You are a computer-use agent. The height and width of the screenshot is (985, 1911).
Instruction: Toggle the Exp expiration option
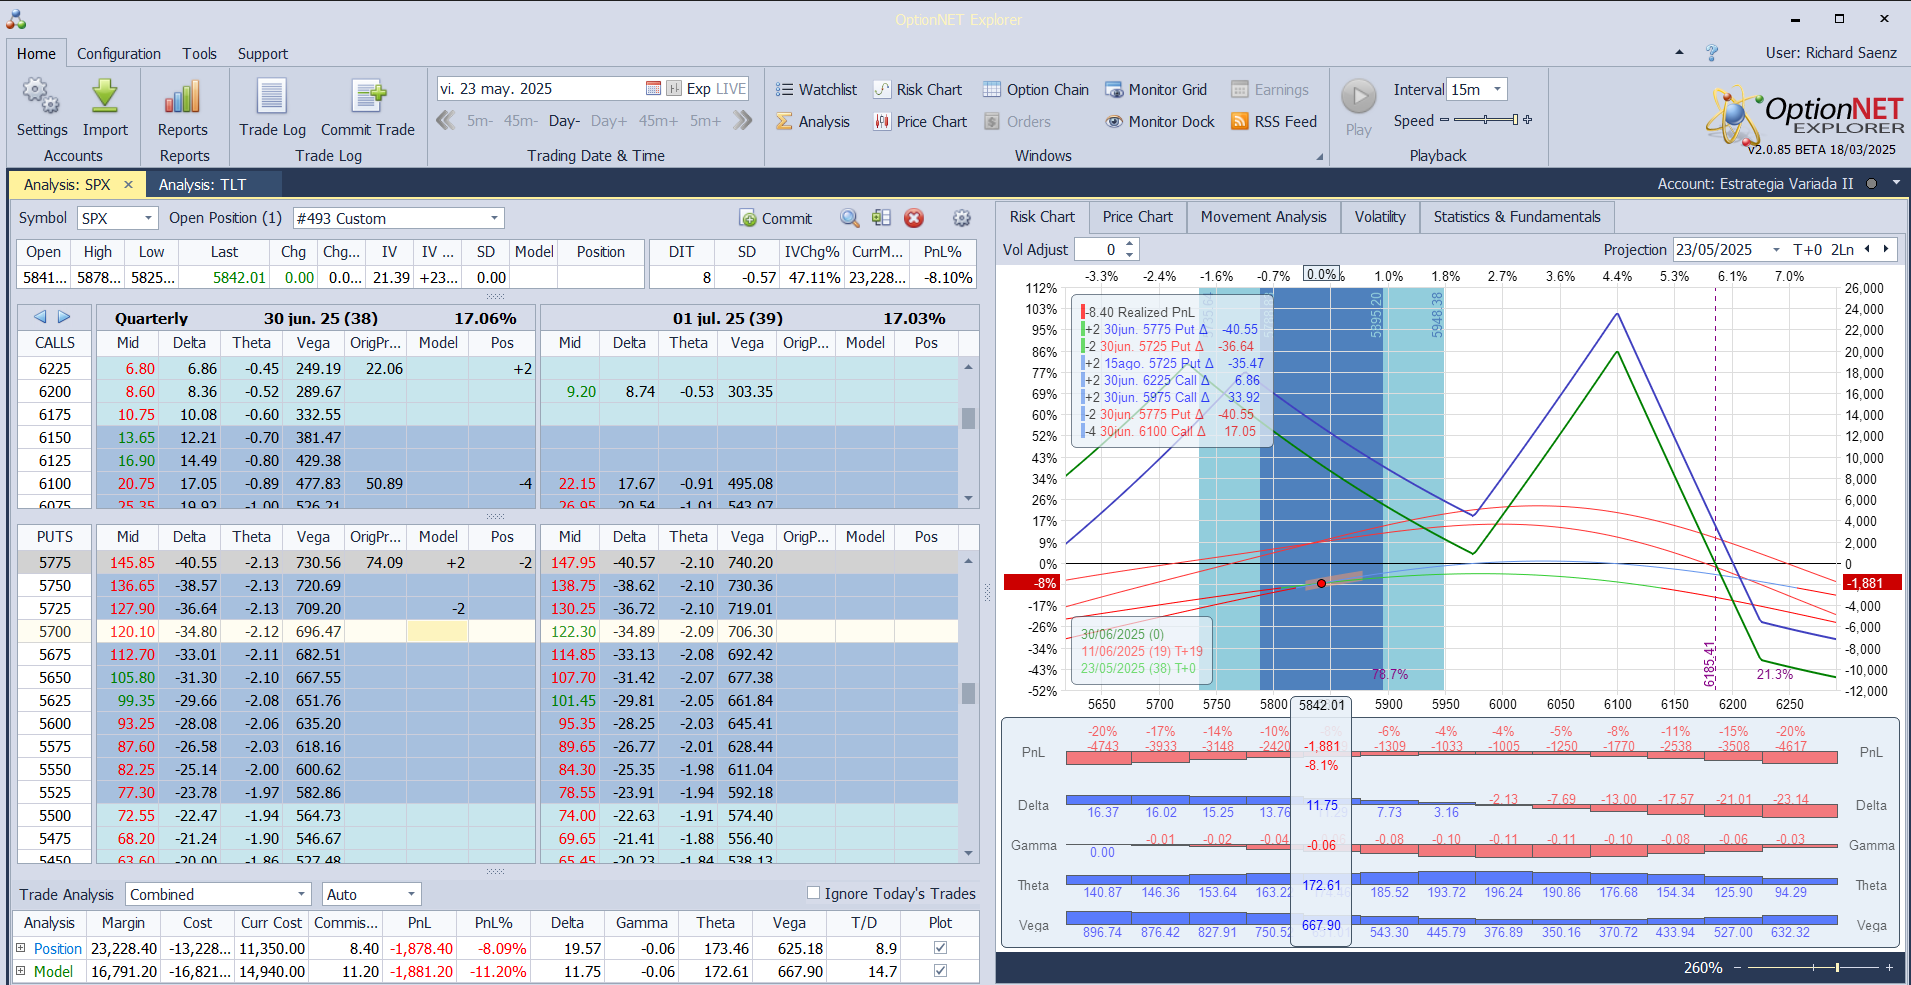pos(698,89)
